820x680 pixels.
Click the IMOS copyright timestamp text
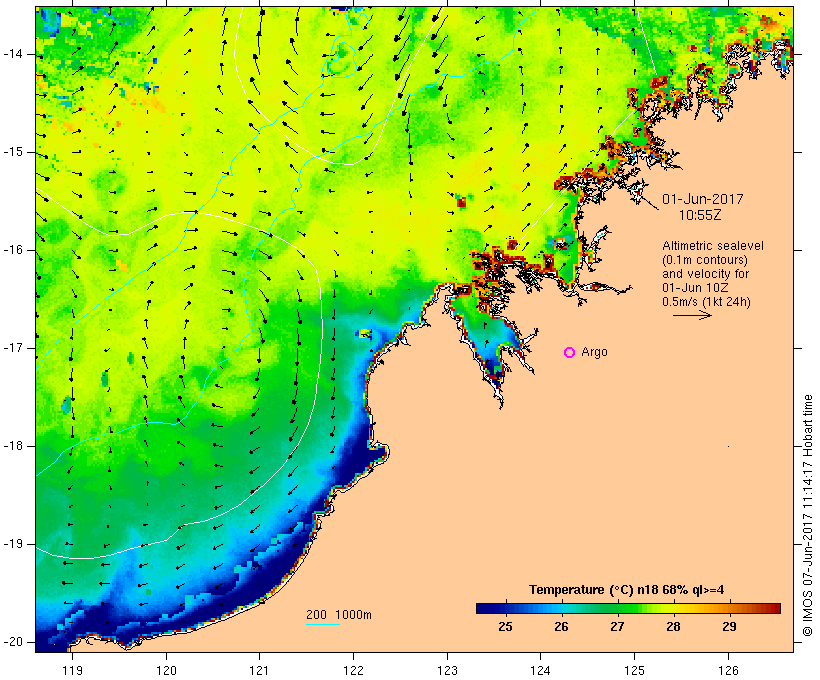(x=808, y=516)
